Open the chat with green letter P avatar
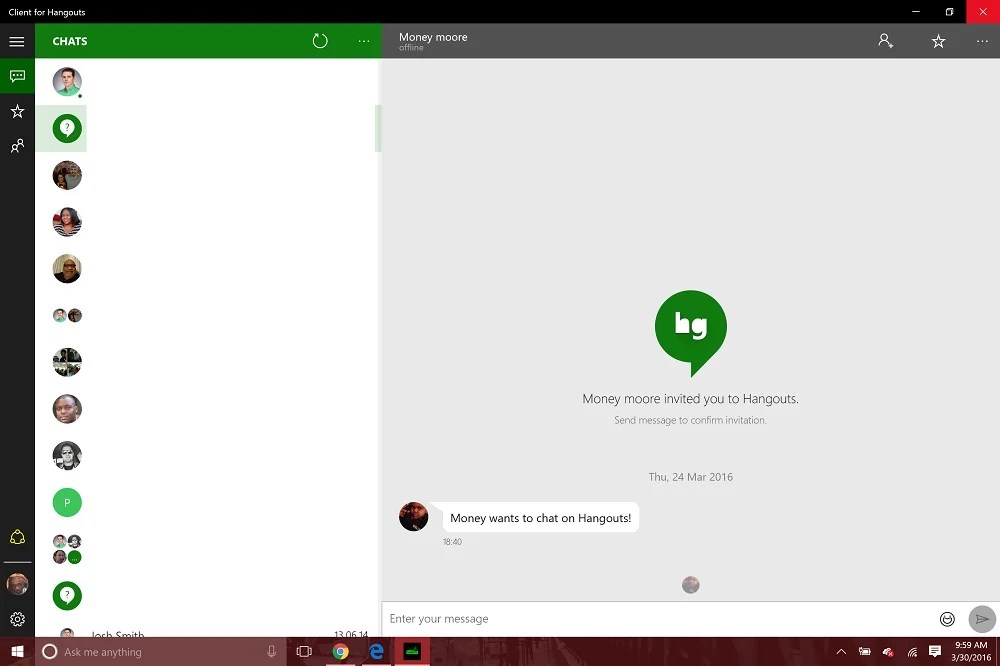The width and height of the screenshot is (1000, 666). coord(67,502)
